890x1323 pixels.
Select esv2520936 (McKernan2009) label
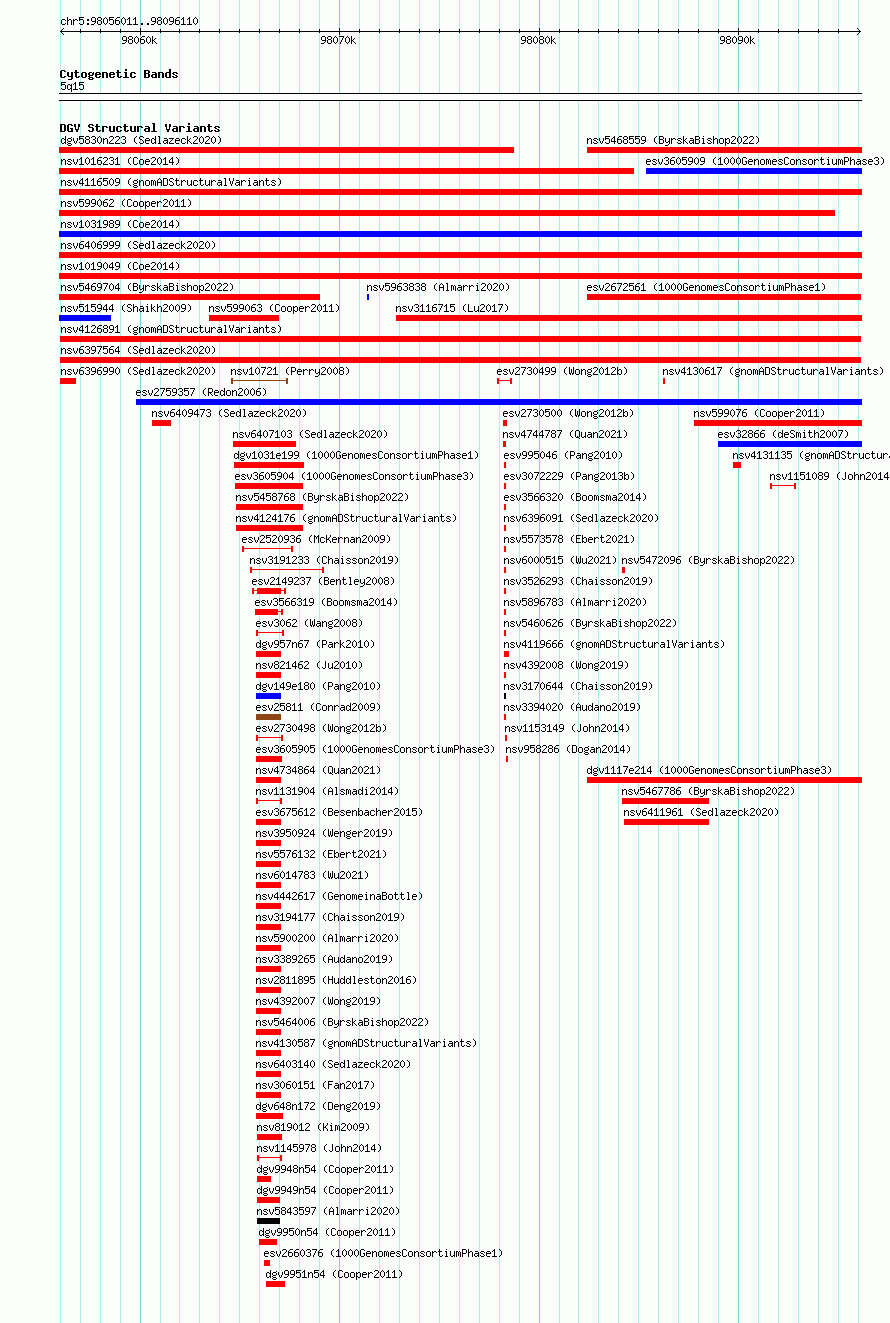317,540
